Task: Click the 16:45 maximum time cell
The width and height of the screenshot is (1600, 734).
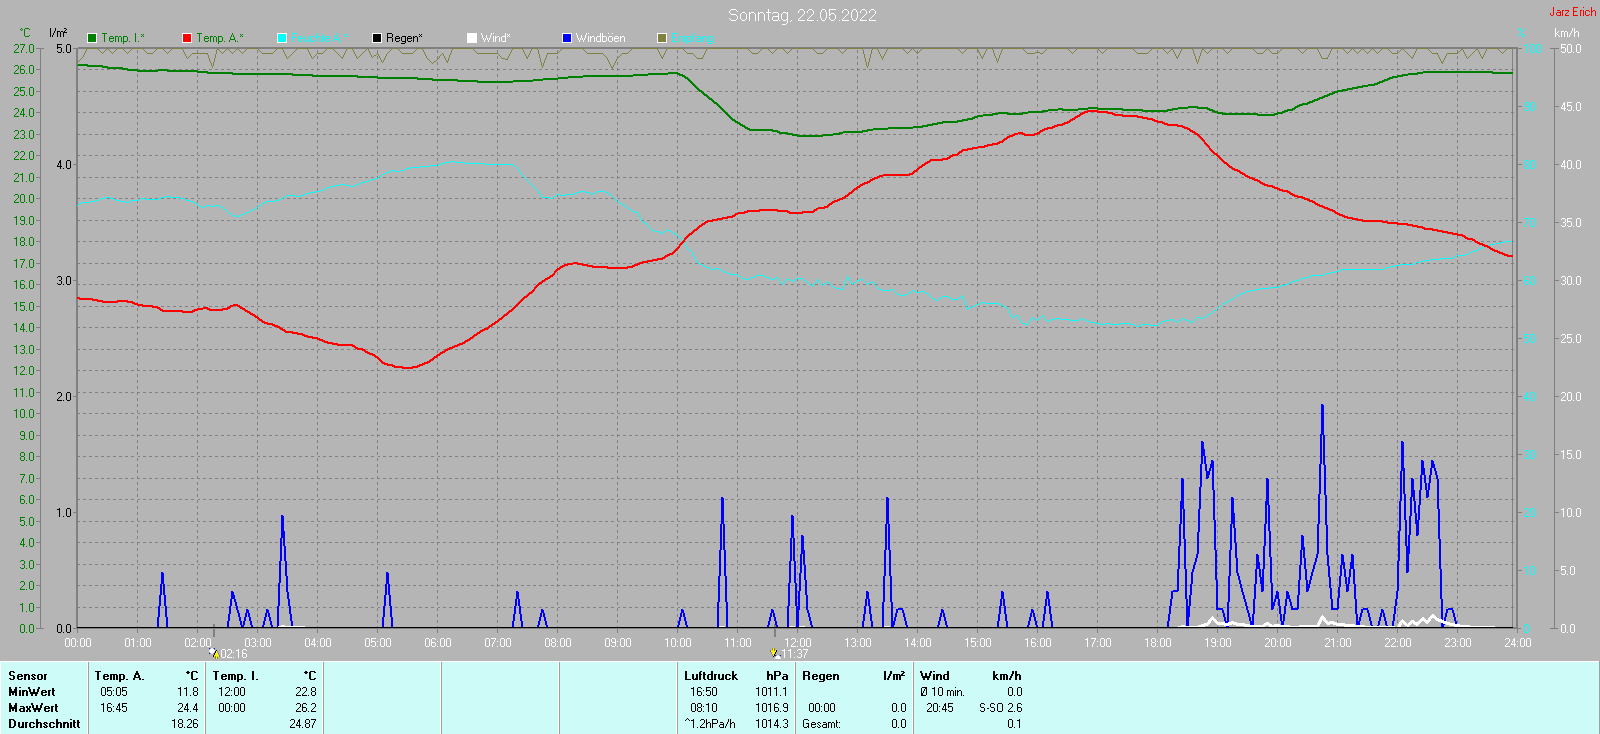Action: pos(114,708)
